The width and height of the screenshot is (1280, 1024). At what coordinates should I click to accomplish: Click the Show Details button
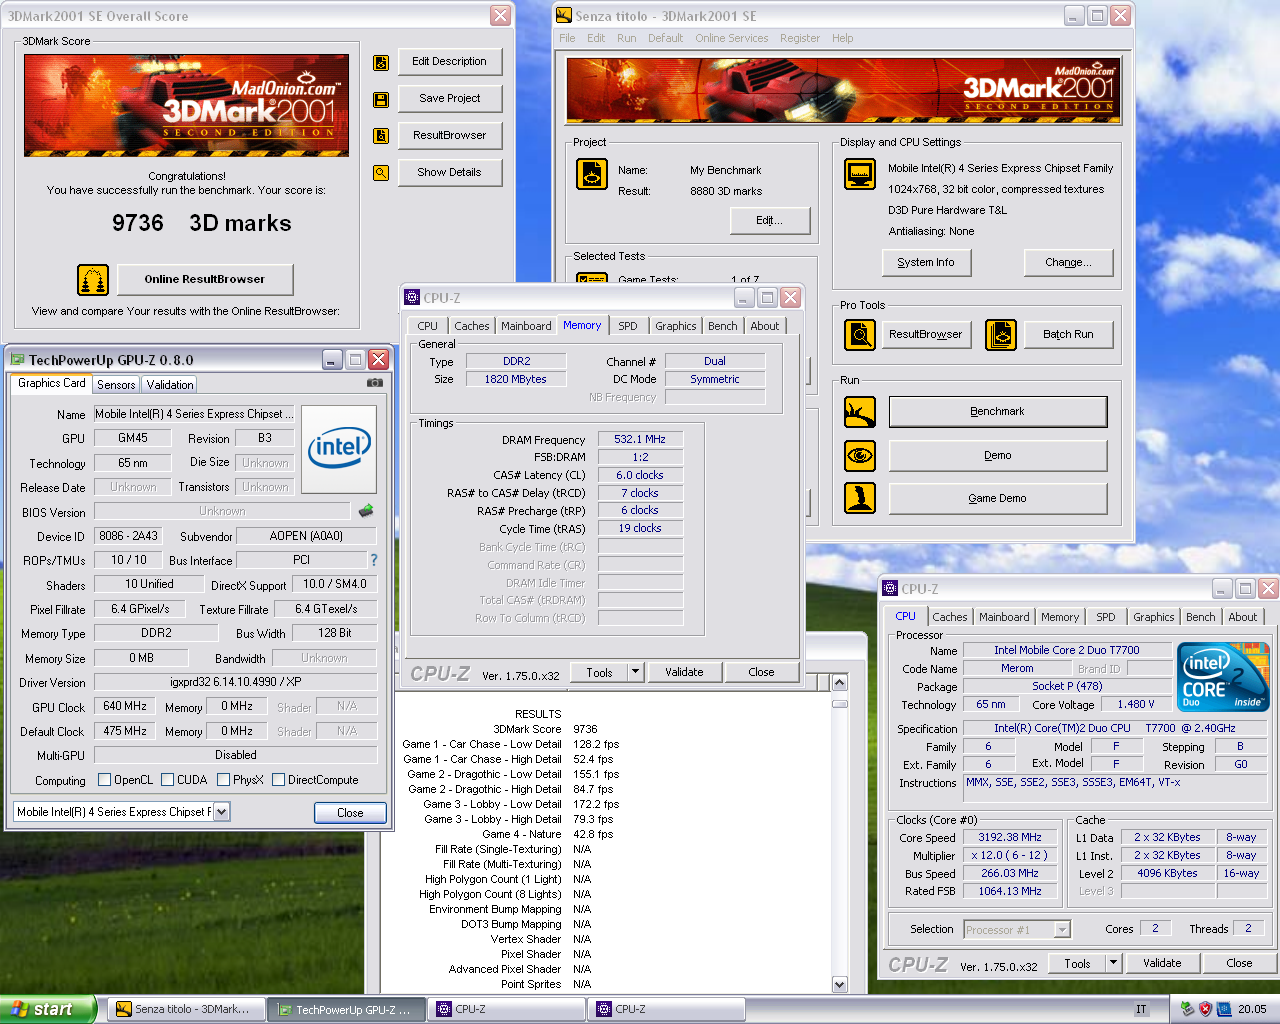[449, 172]
